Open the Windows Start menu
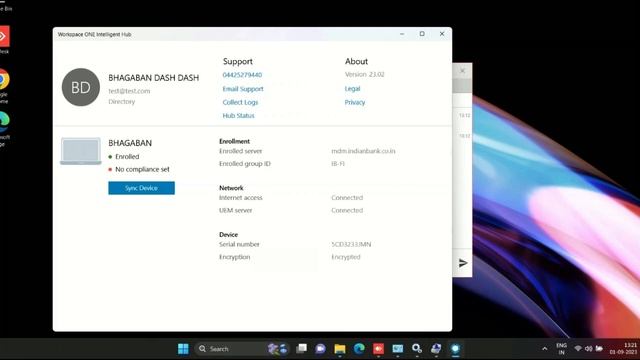This screenshot has height=360, width=640. [x=183, y=349]
